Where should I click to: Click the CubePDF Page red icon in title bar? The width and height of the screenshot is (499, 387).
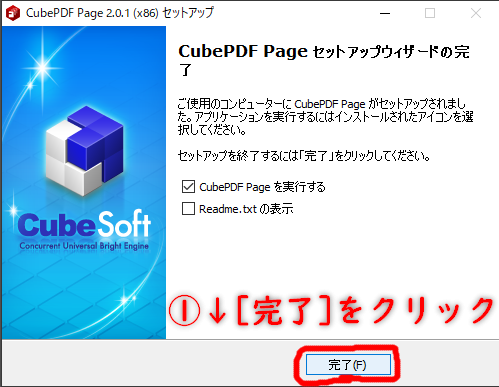(x=13, y=13)
